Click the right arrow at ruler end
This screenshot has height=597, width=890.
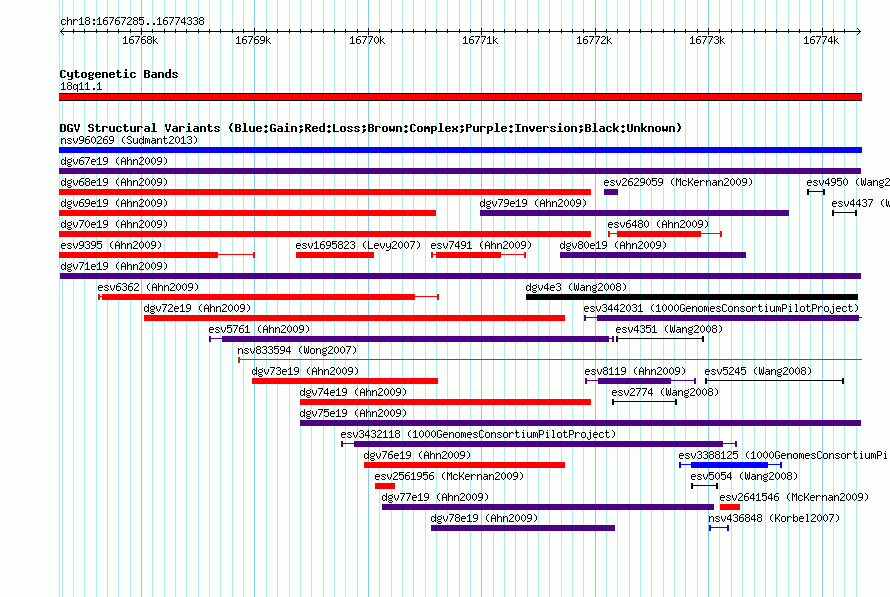coord(859,32)
